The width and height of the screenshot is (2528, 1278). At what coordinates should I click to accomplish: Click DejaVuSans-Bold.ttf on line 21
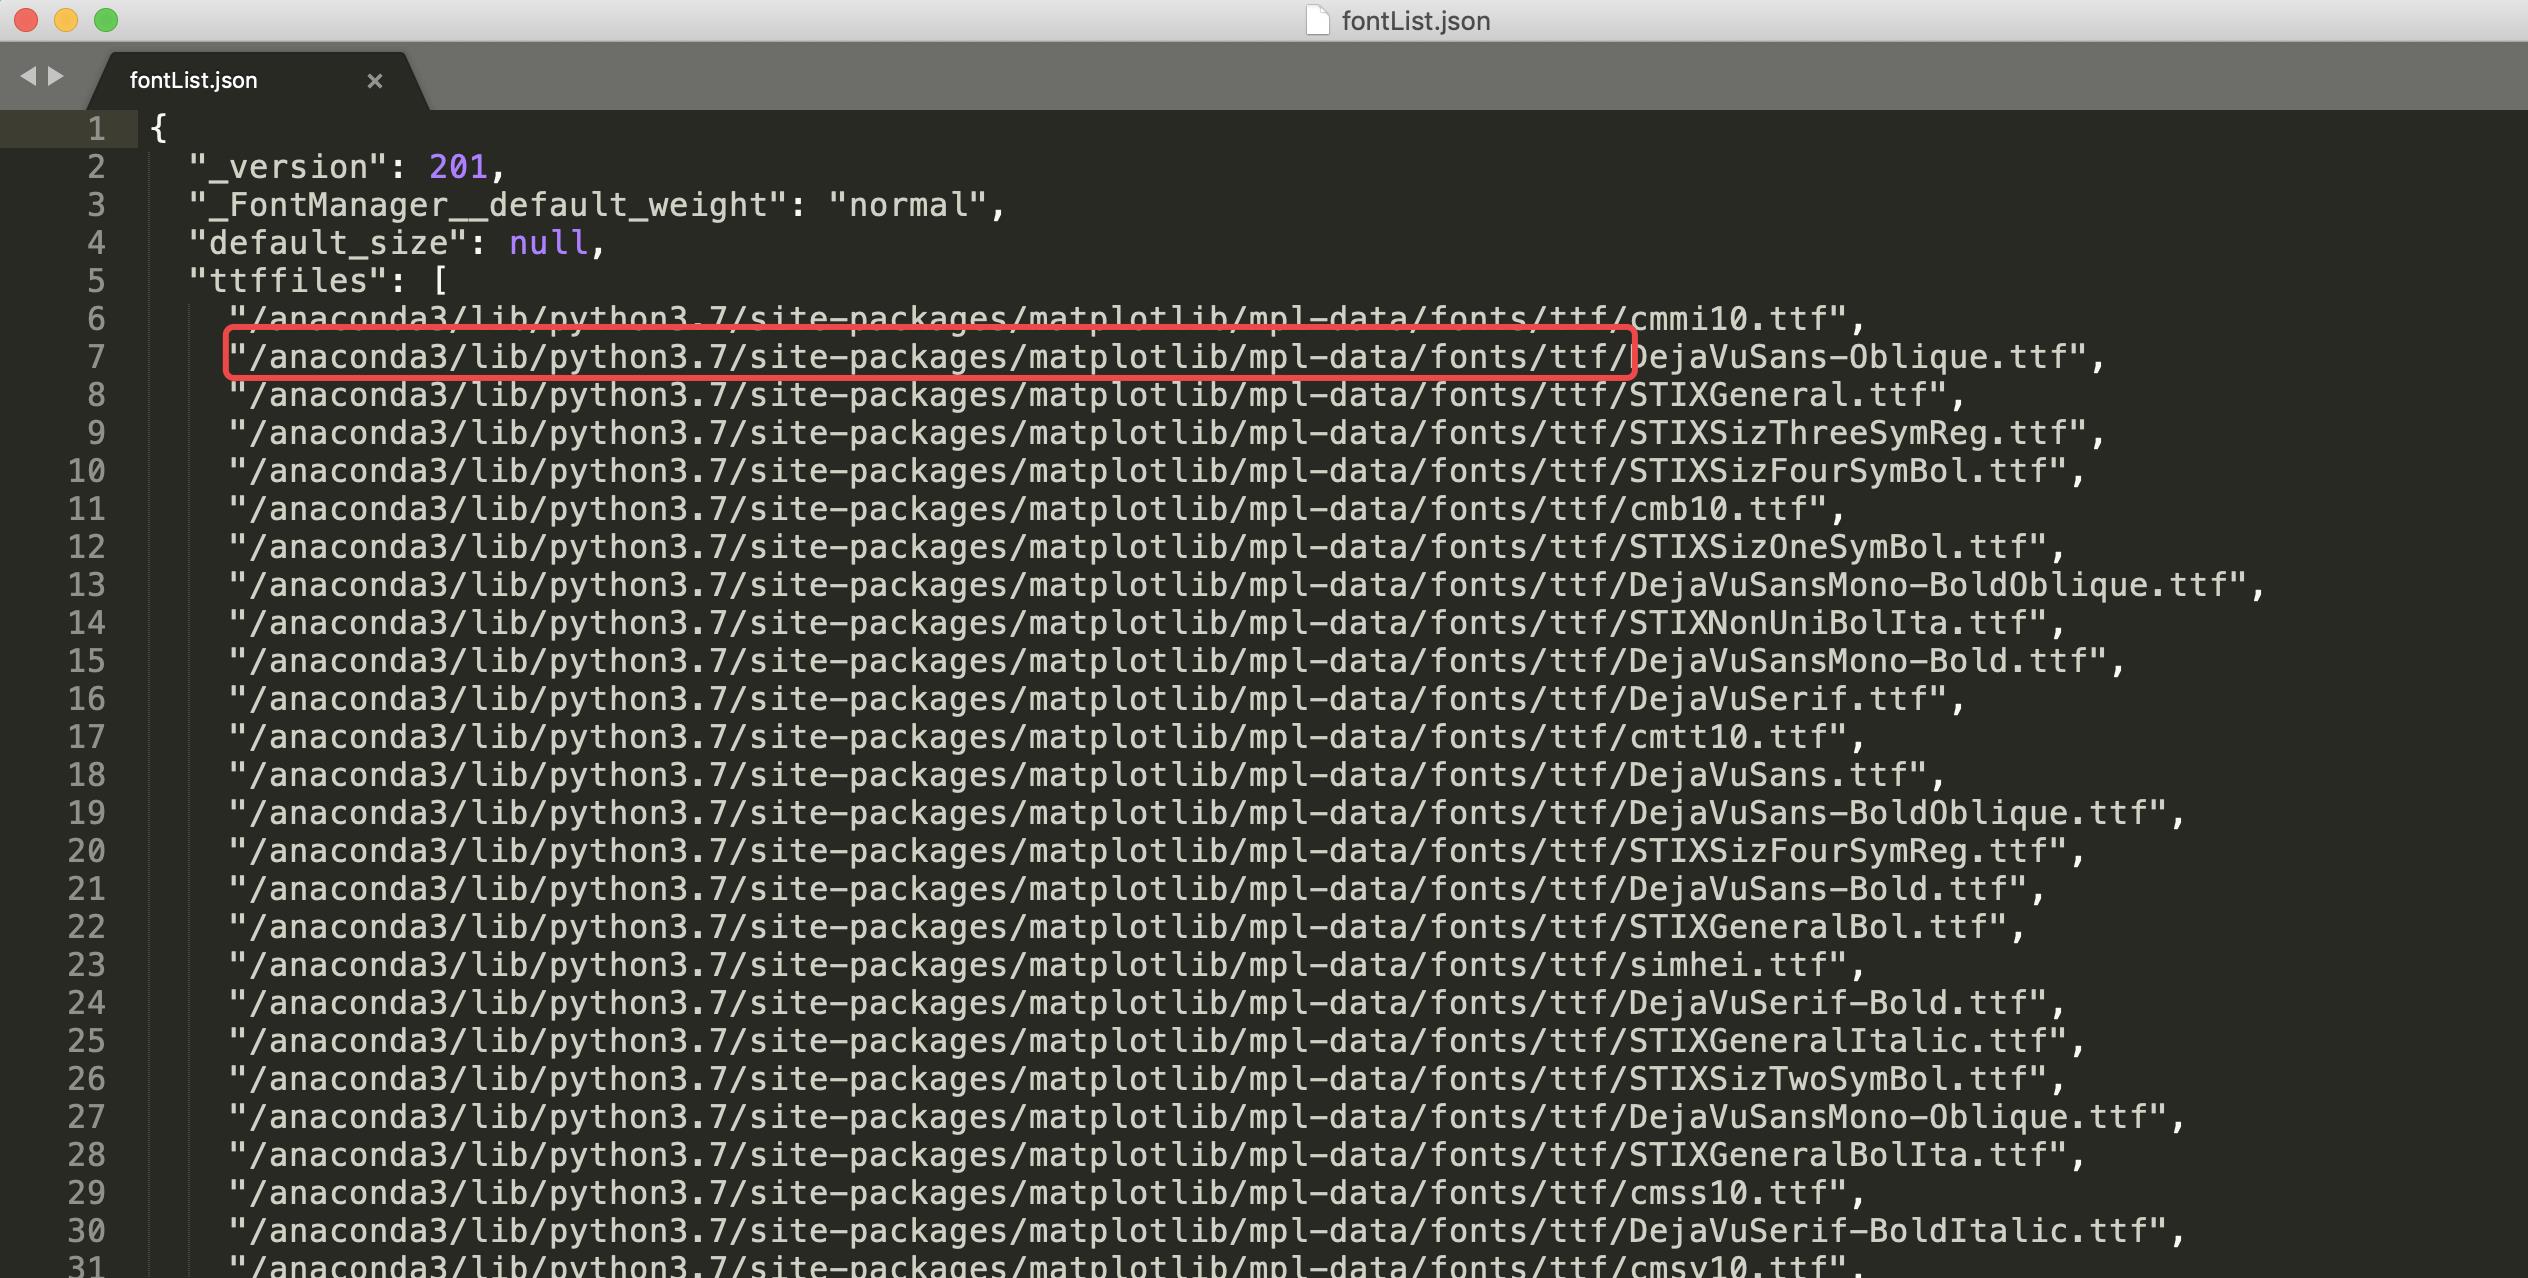tap(1818, 889)
